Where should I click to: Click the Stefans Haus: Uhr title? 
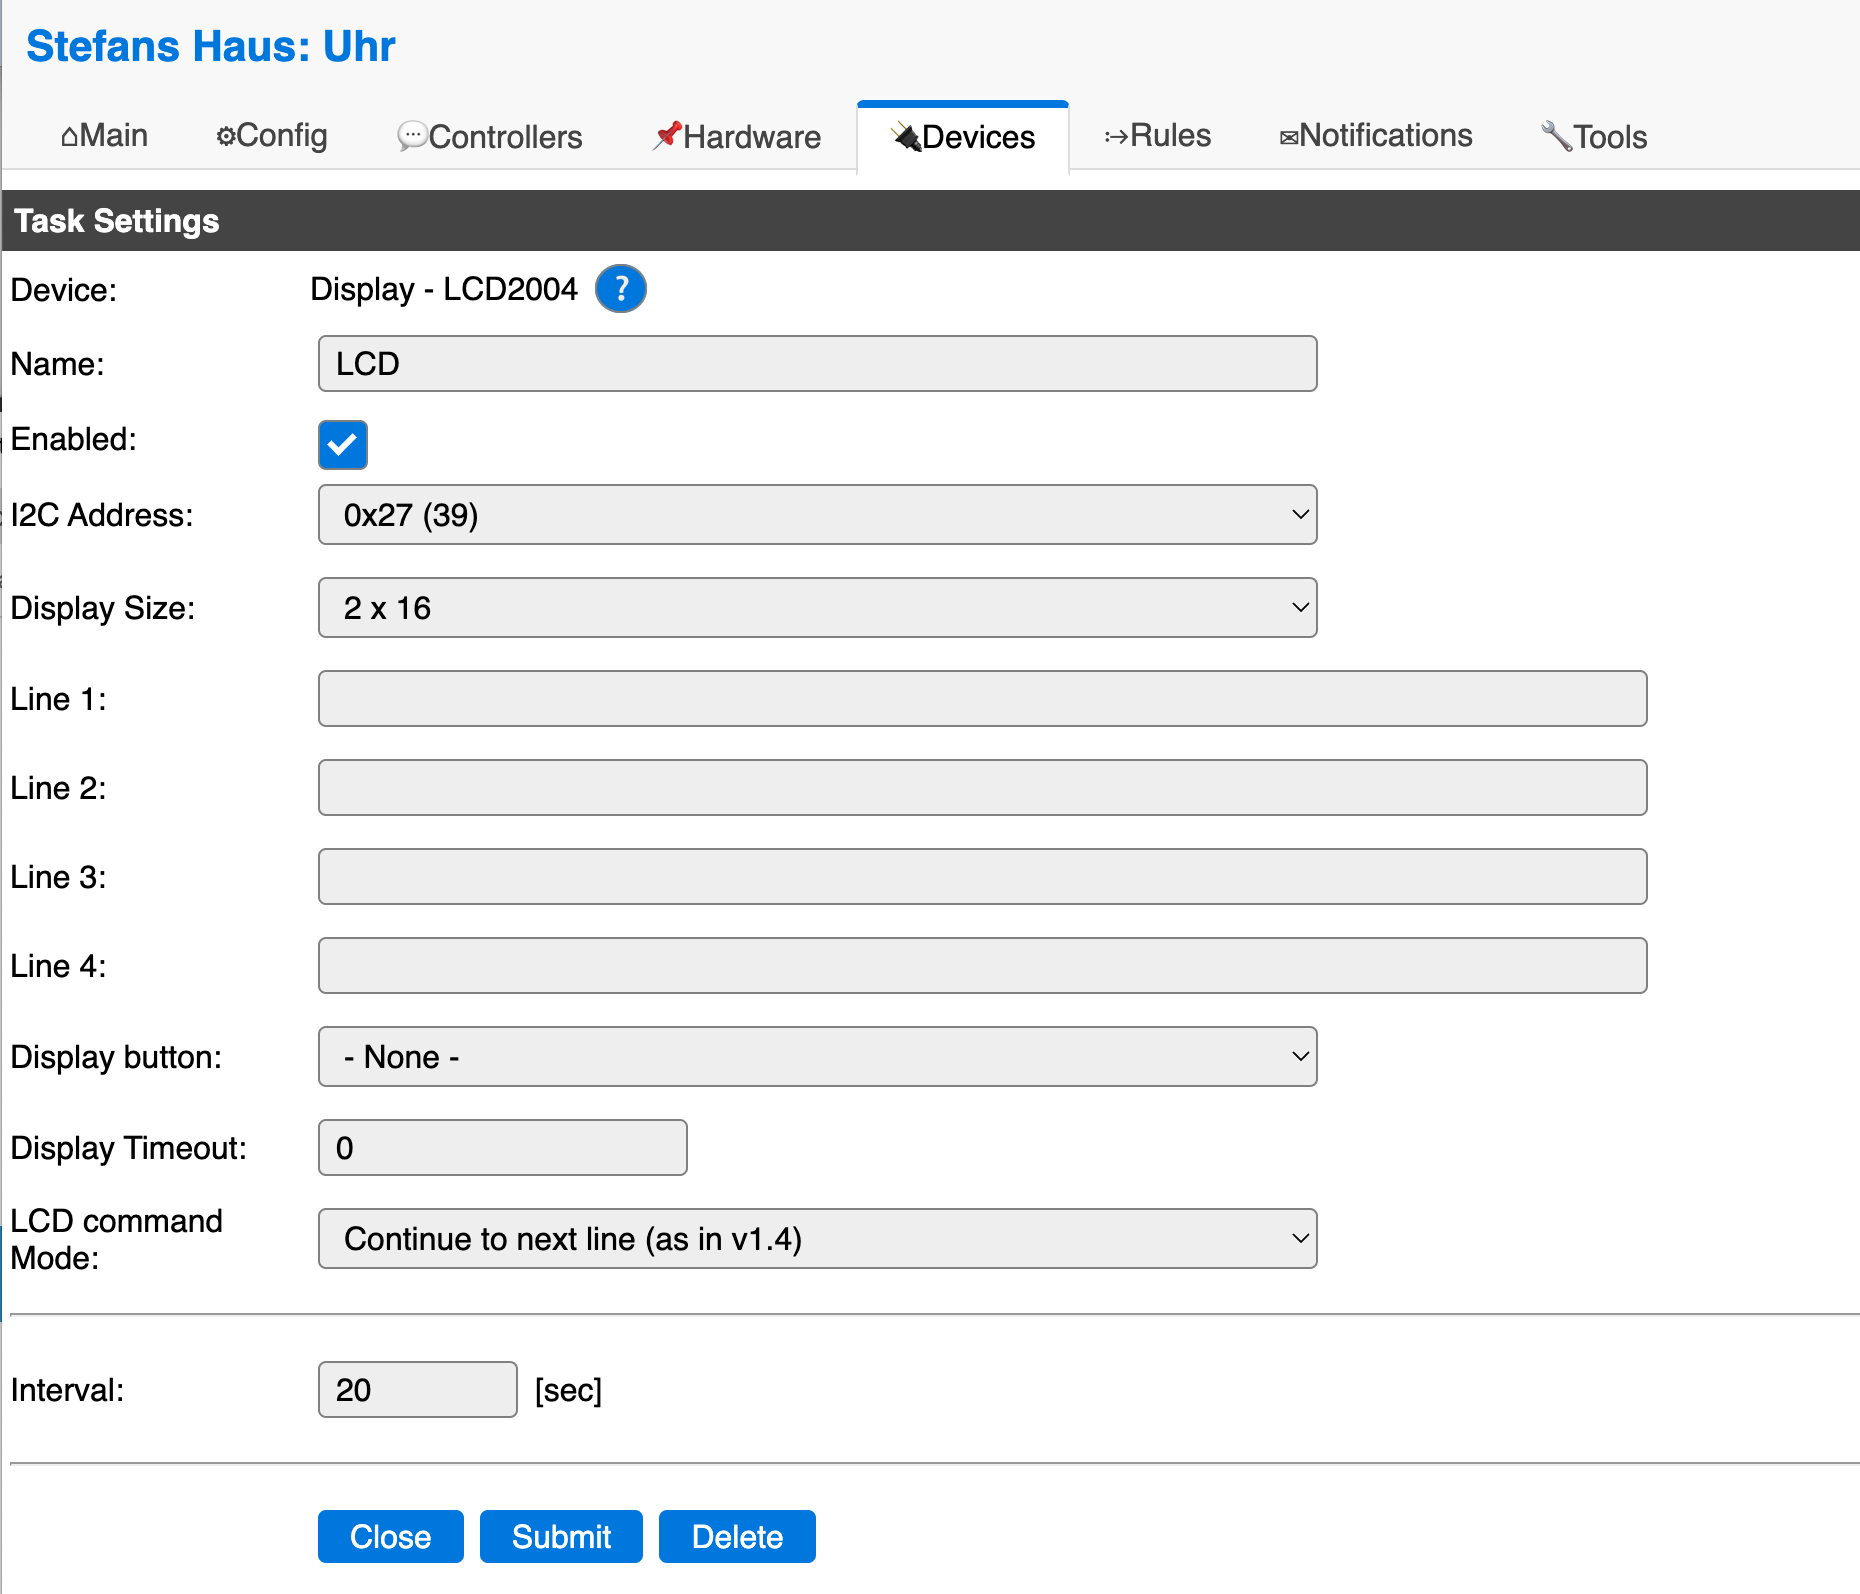pos(211,46)
